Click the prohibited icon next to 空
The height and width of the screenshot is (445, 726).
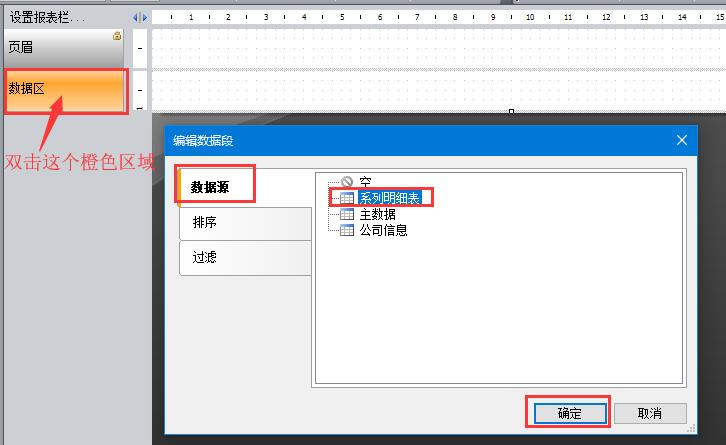[347, 182]
